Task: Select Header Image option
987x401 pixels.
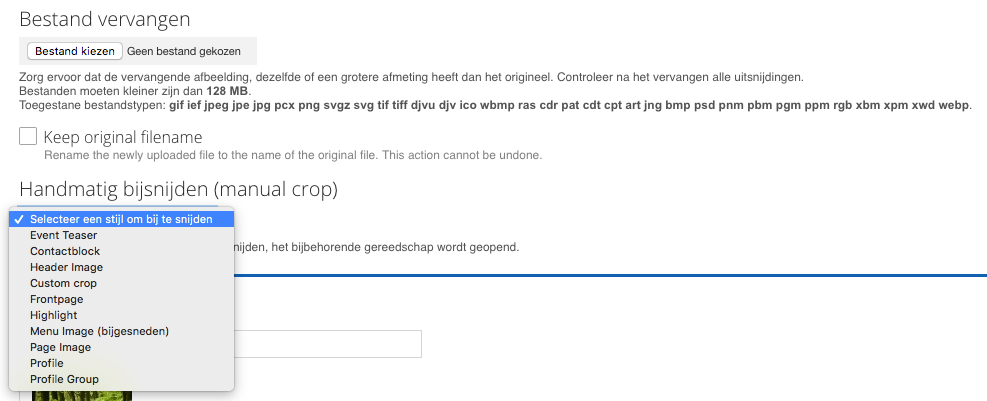Action: (66, 267)
